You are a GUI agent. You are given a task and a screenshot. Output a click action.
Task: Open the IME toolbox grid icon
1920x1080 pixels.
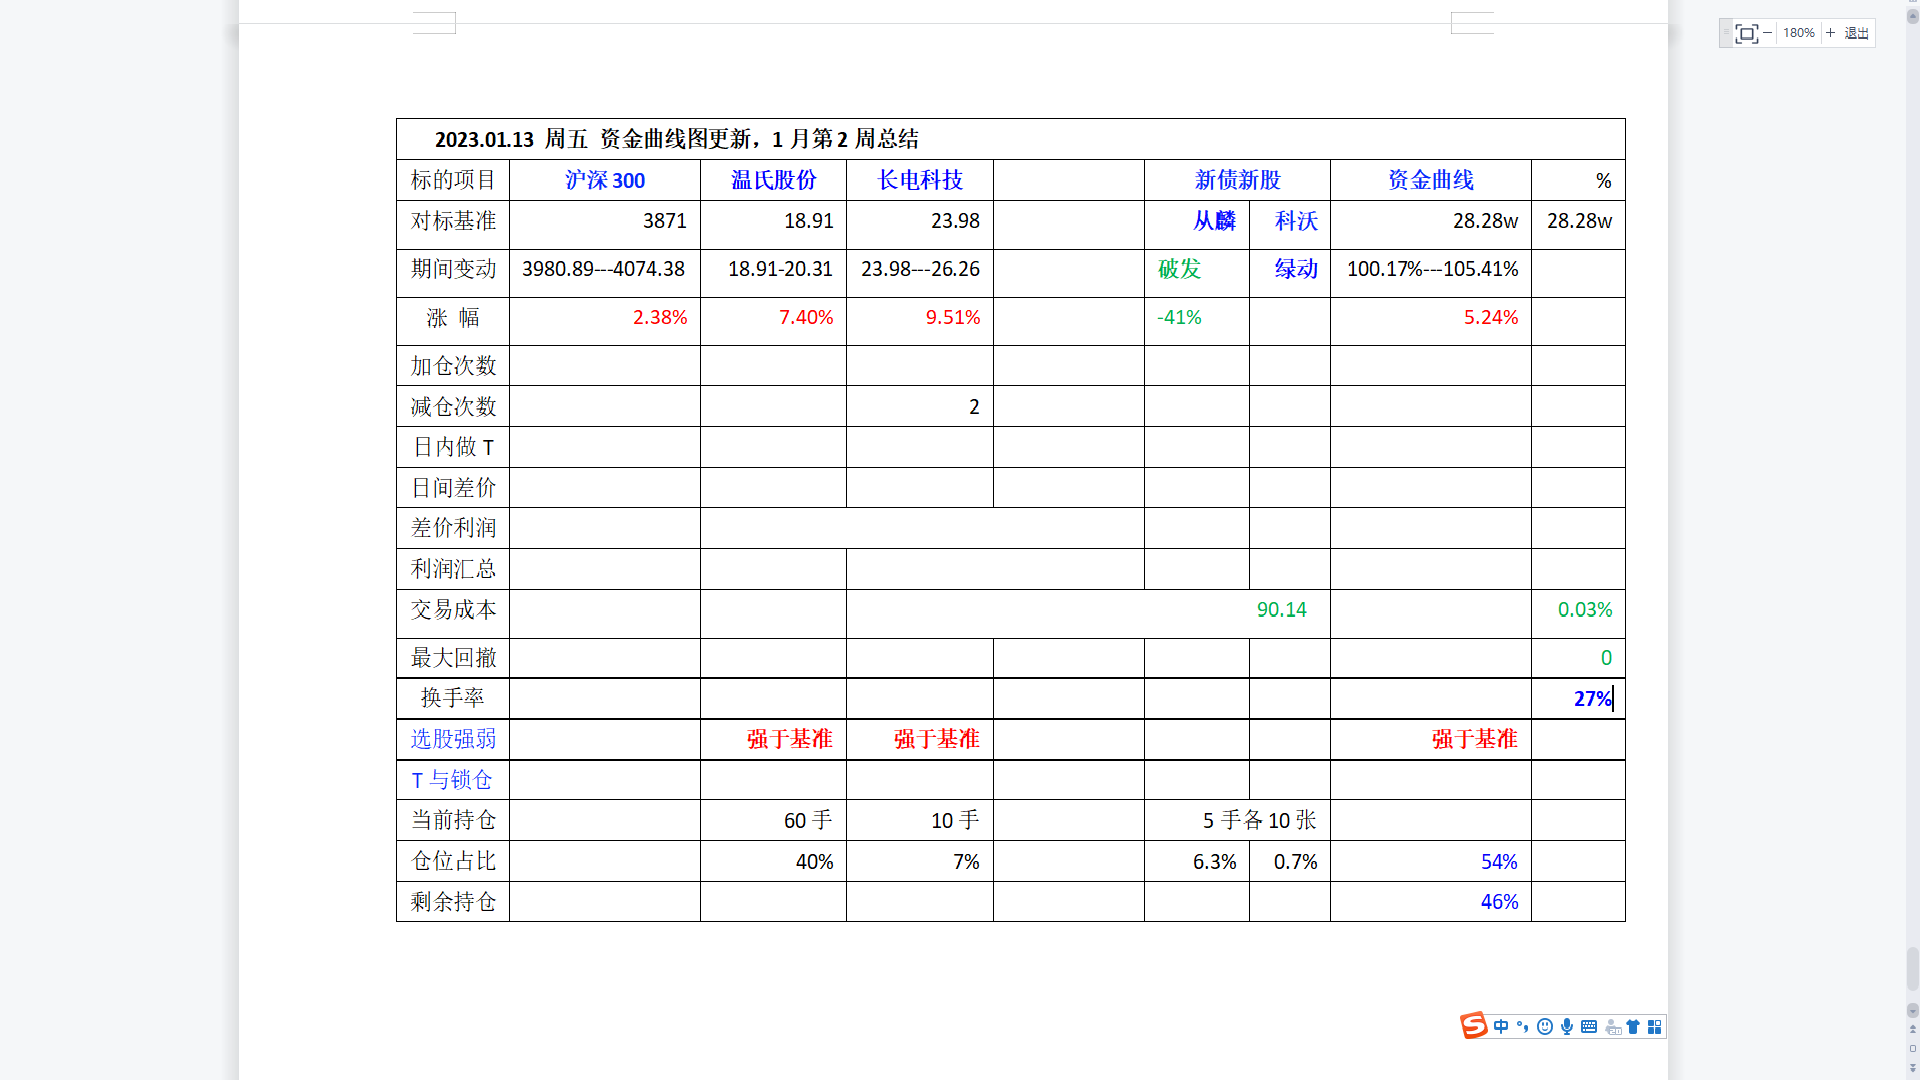tap(1655, 1027)
